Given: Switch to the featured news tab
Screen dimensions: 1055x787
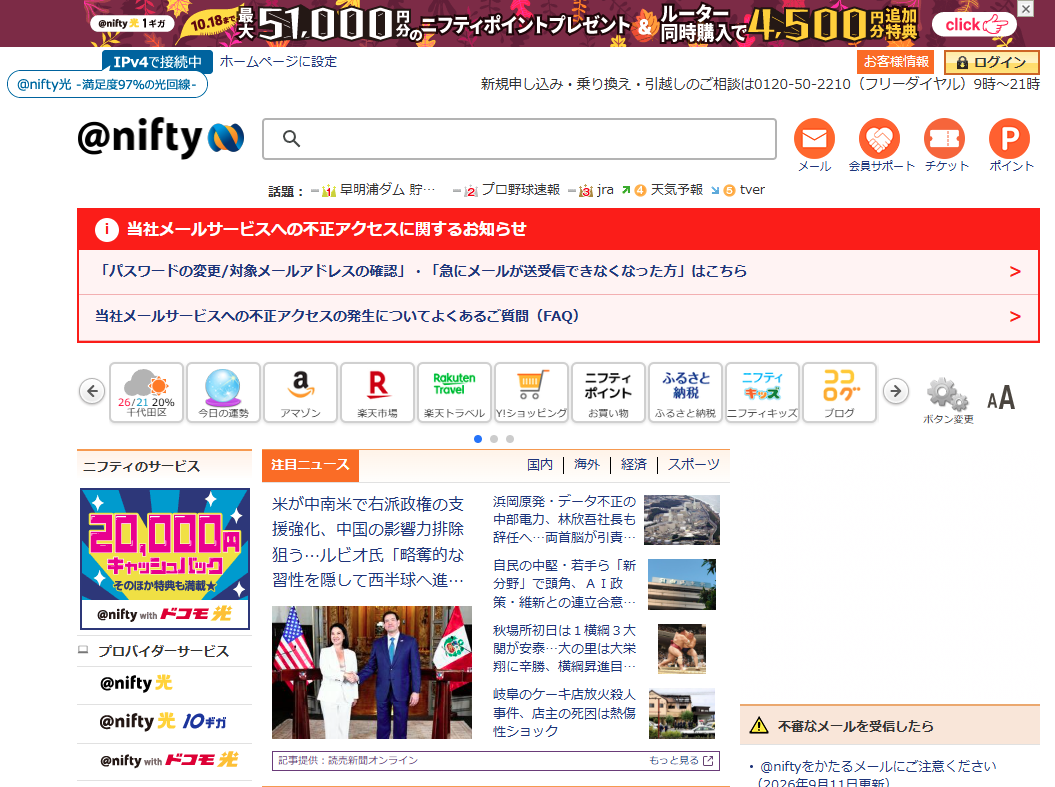Looking at the screenshot, I should pos(310,465).
